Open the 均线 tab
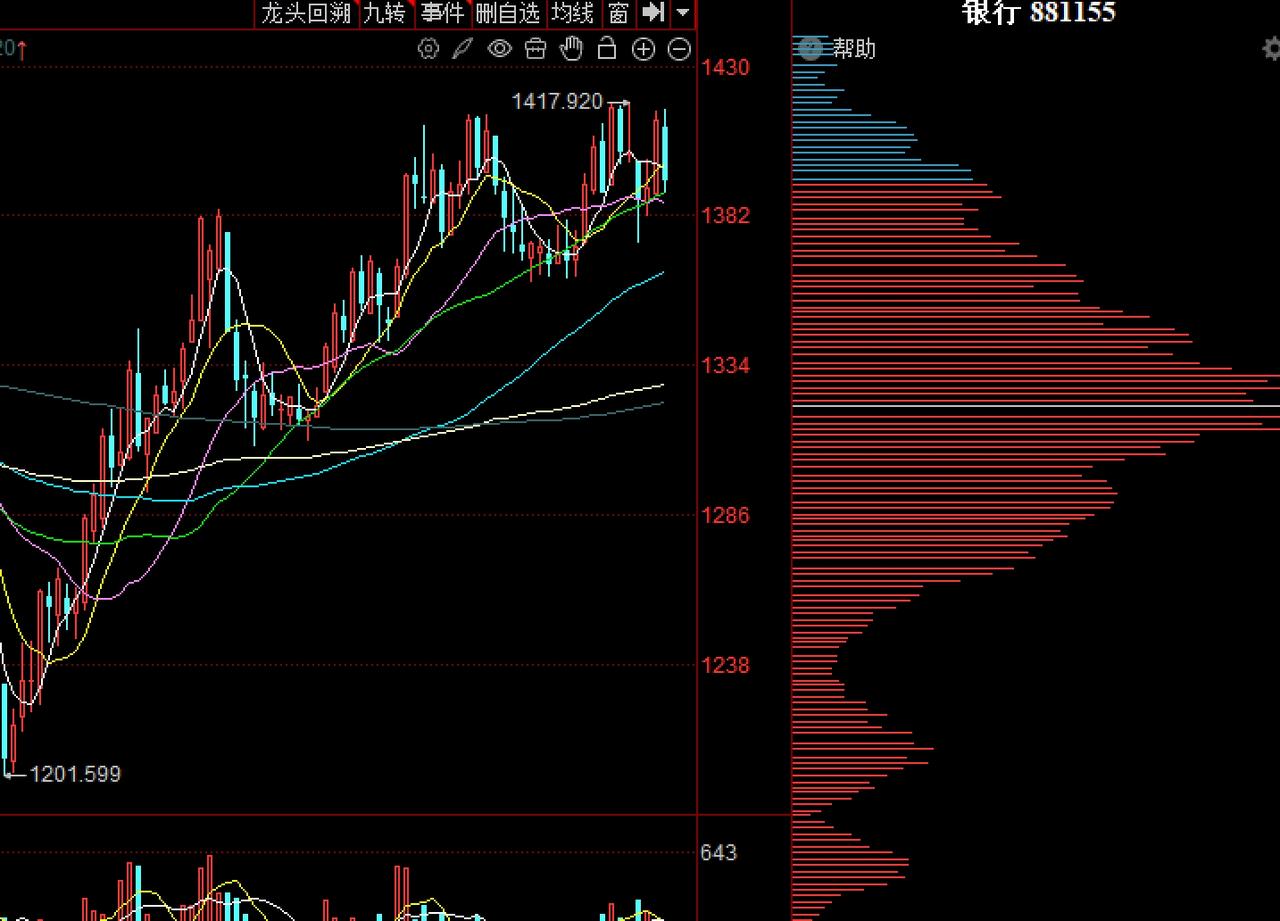Viewport: 1280px width, 921px height. pyautogui.click(x=572, y=13)
